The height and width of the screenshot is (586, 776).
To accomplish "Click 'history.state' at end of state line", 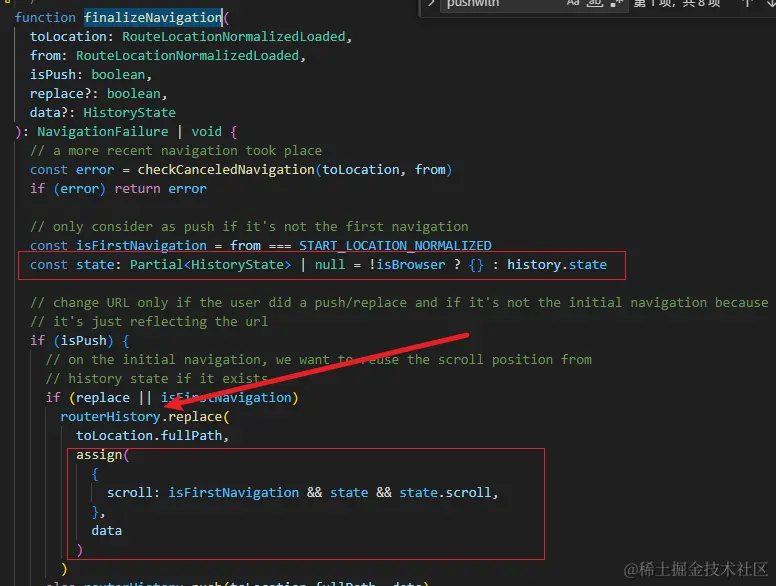I will pyautogui.click(x=557, y=265).
